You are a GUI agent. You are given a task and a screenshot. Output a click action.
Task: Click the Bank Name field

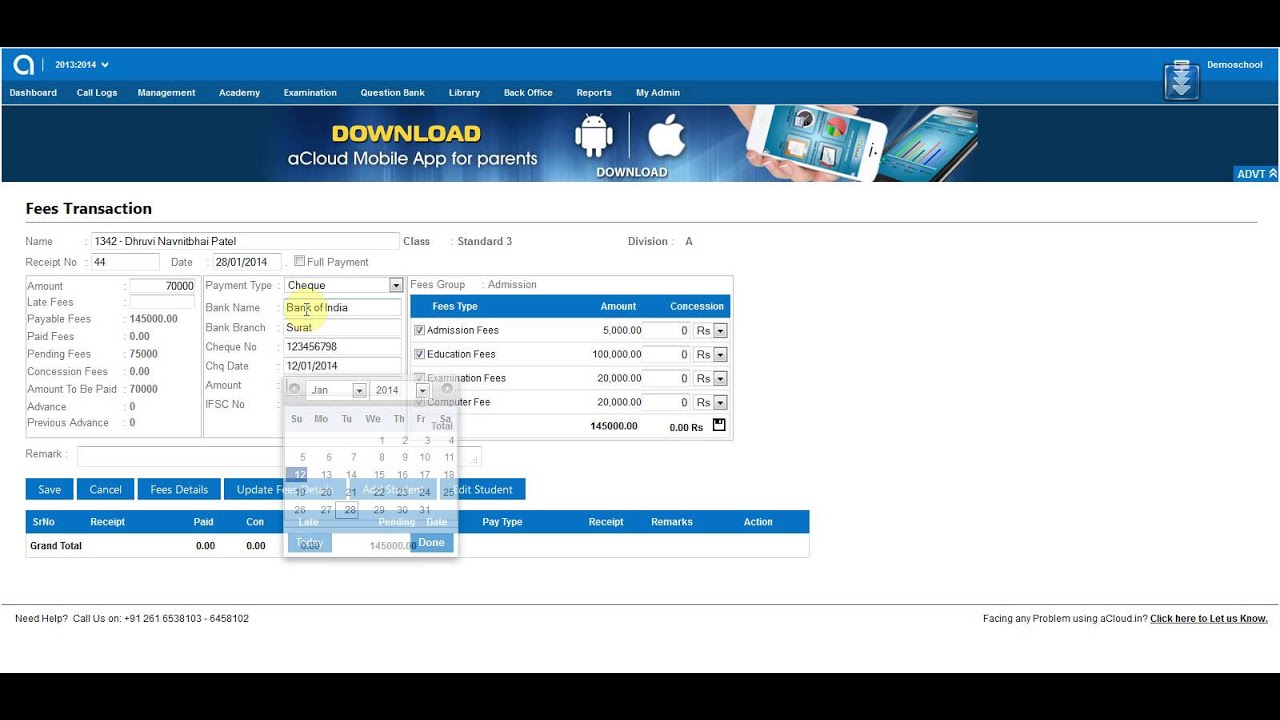[343, 308]
